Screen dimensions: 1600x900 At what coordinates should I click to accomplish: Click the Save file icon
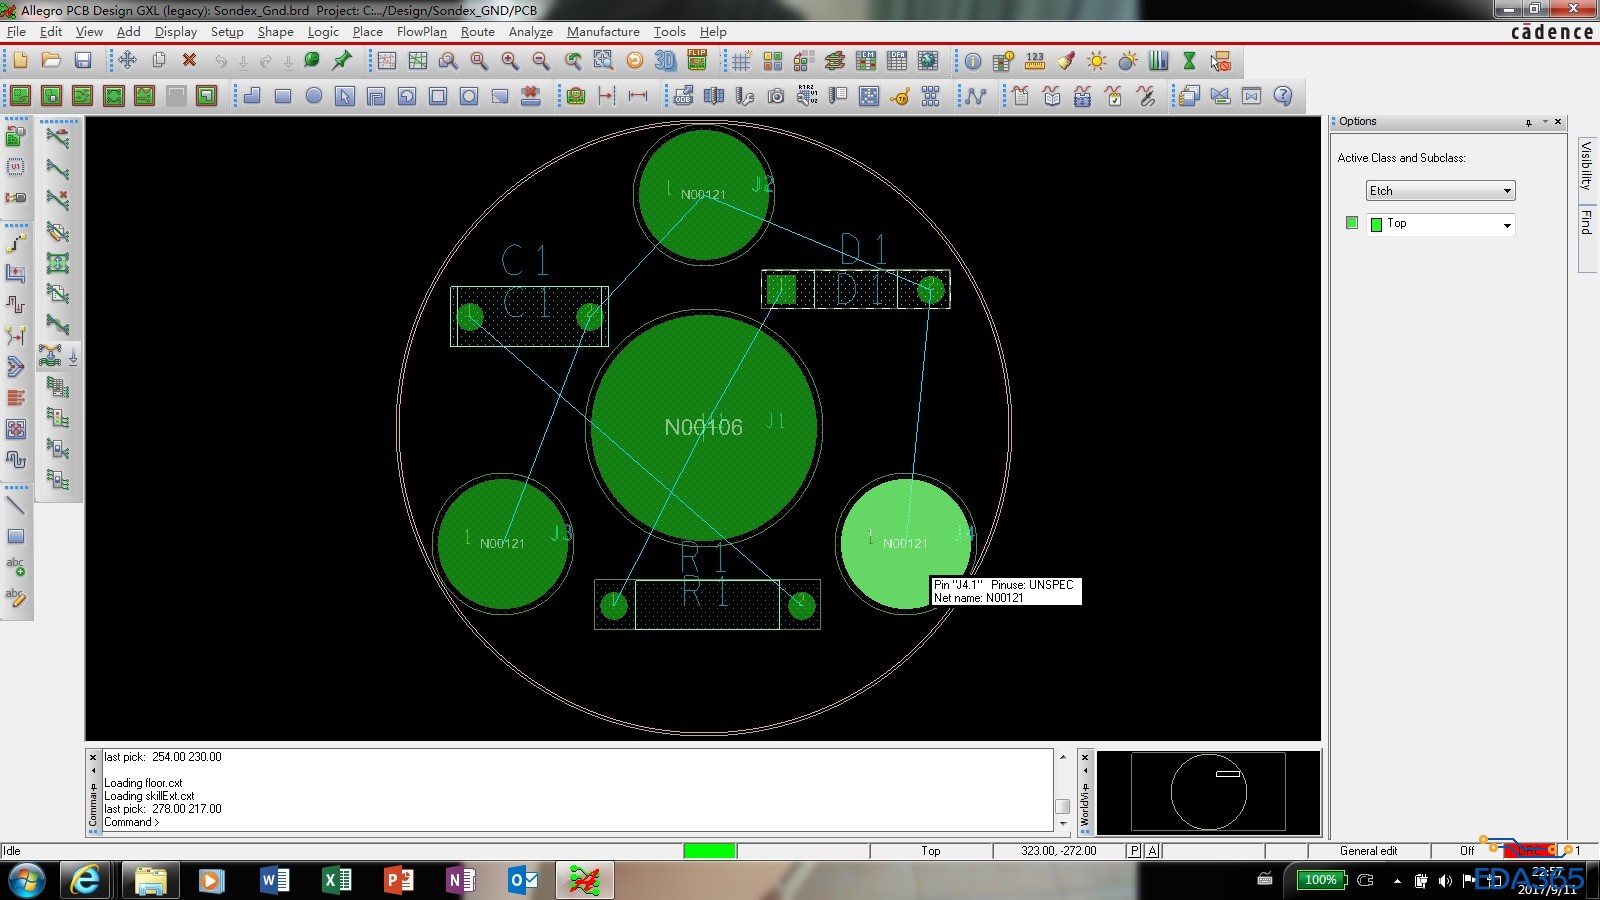[83, 61]
